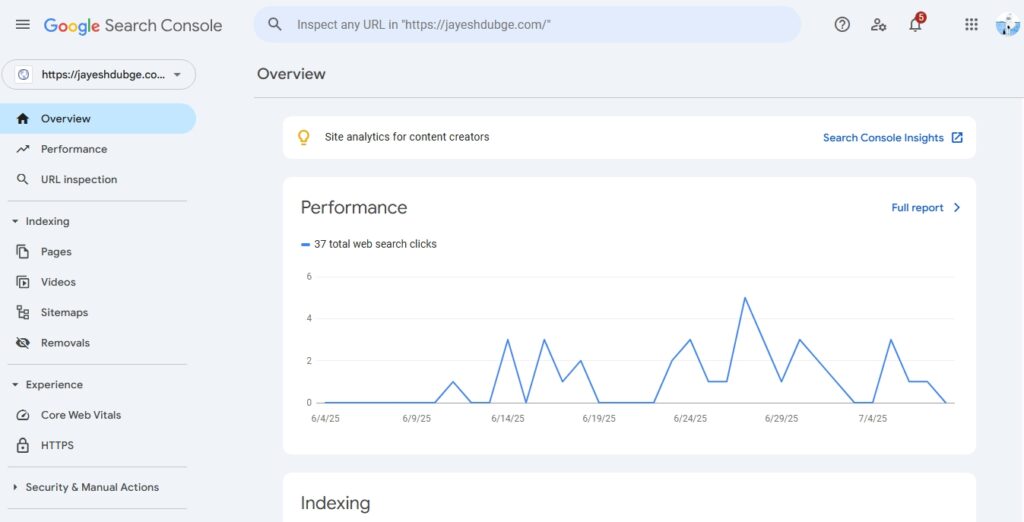Click the Google Search Console logo
The image size is (1024, 522).
tap(133, 25)
